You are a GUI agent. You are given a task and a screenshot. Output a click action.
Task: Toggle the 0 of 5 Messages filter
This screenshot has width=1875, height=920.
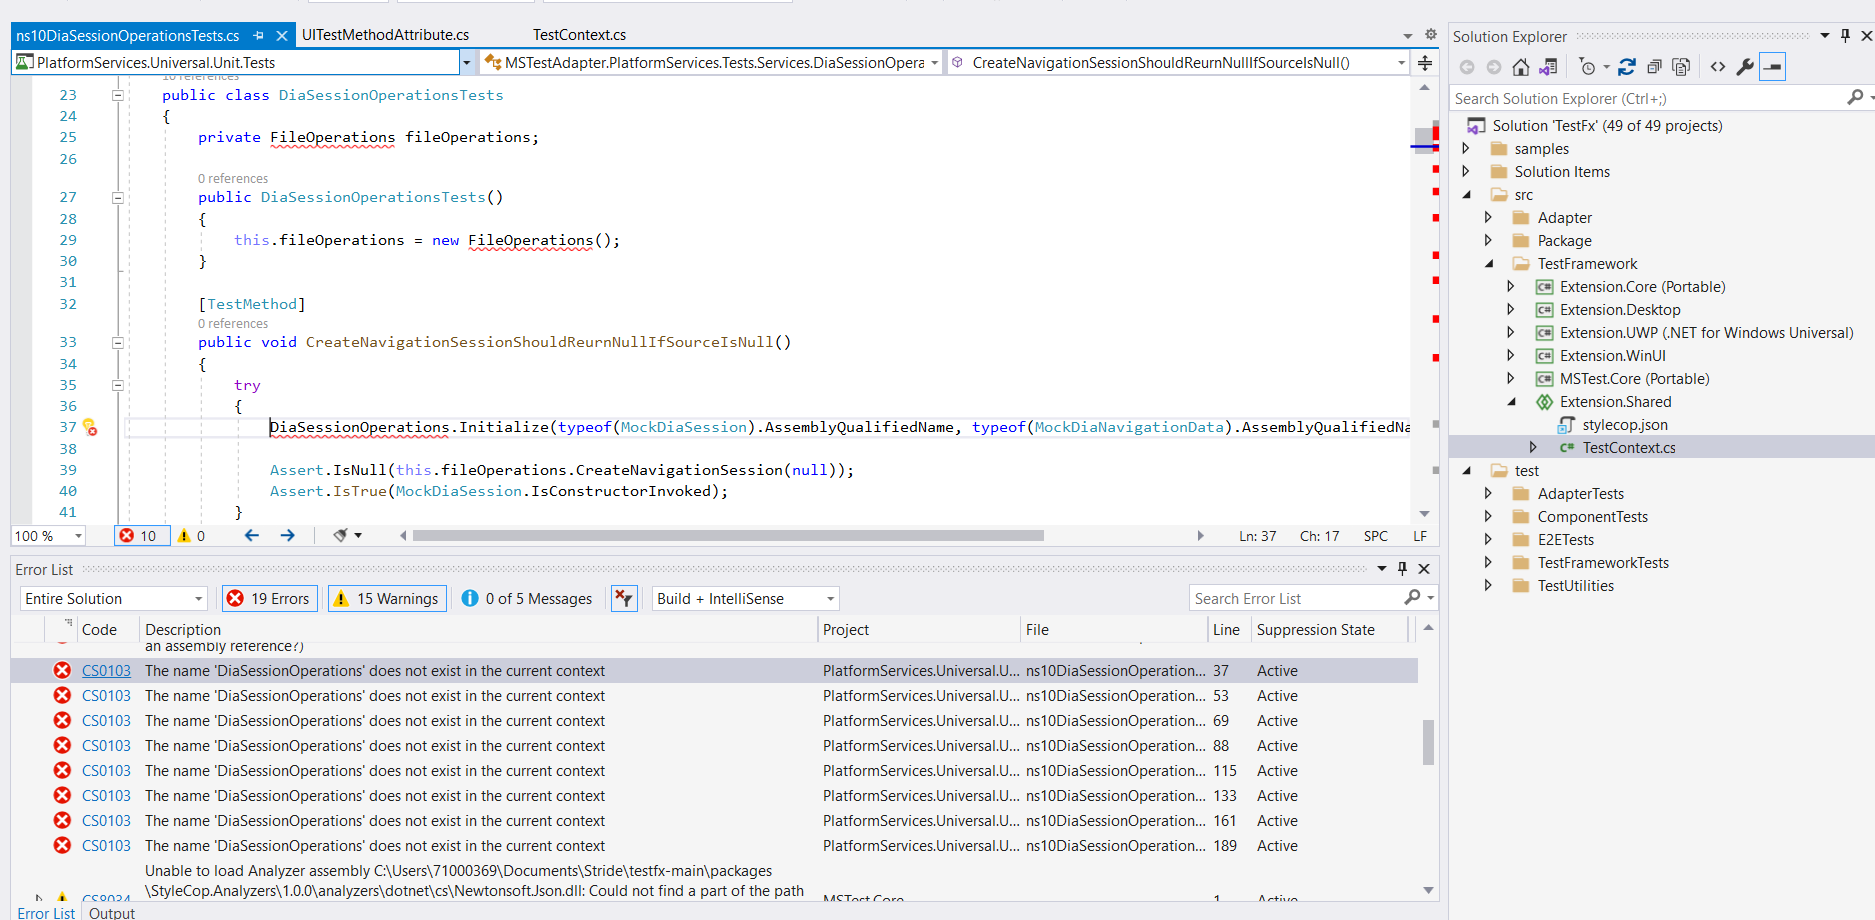tap(527, 598)
